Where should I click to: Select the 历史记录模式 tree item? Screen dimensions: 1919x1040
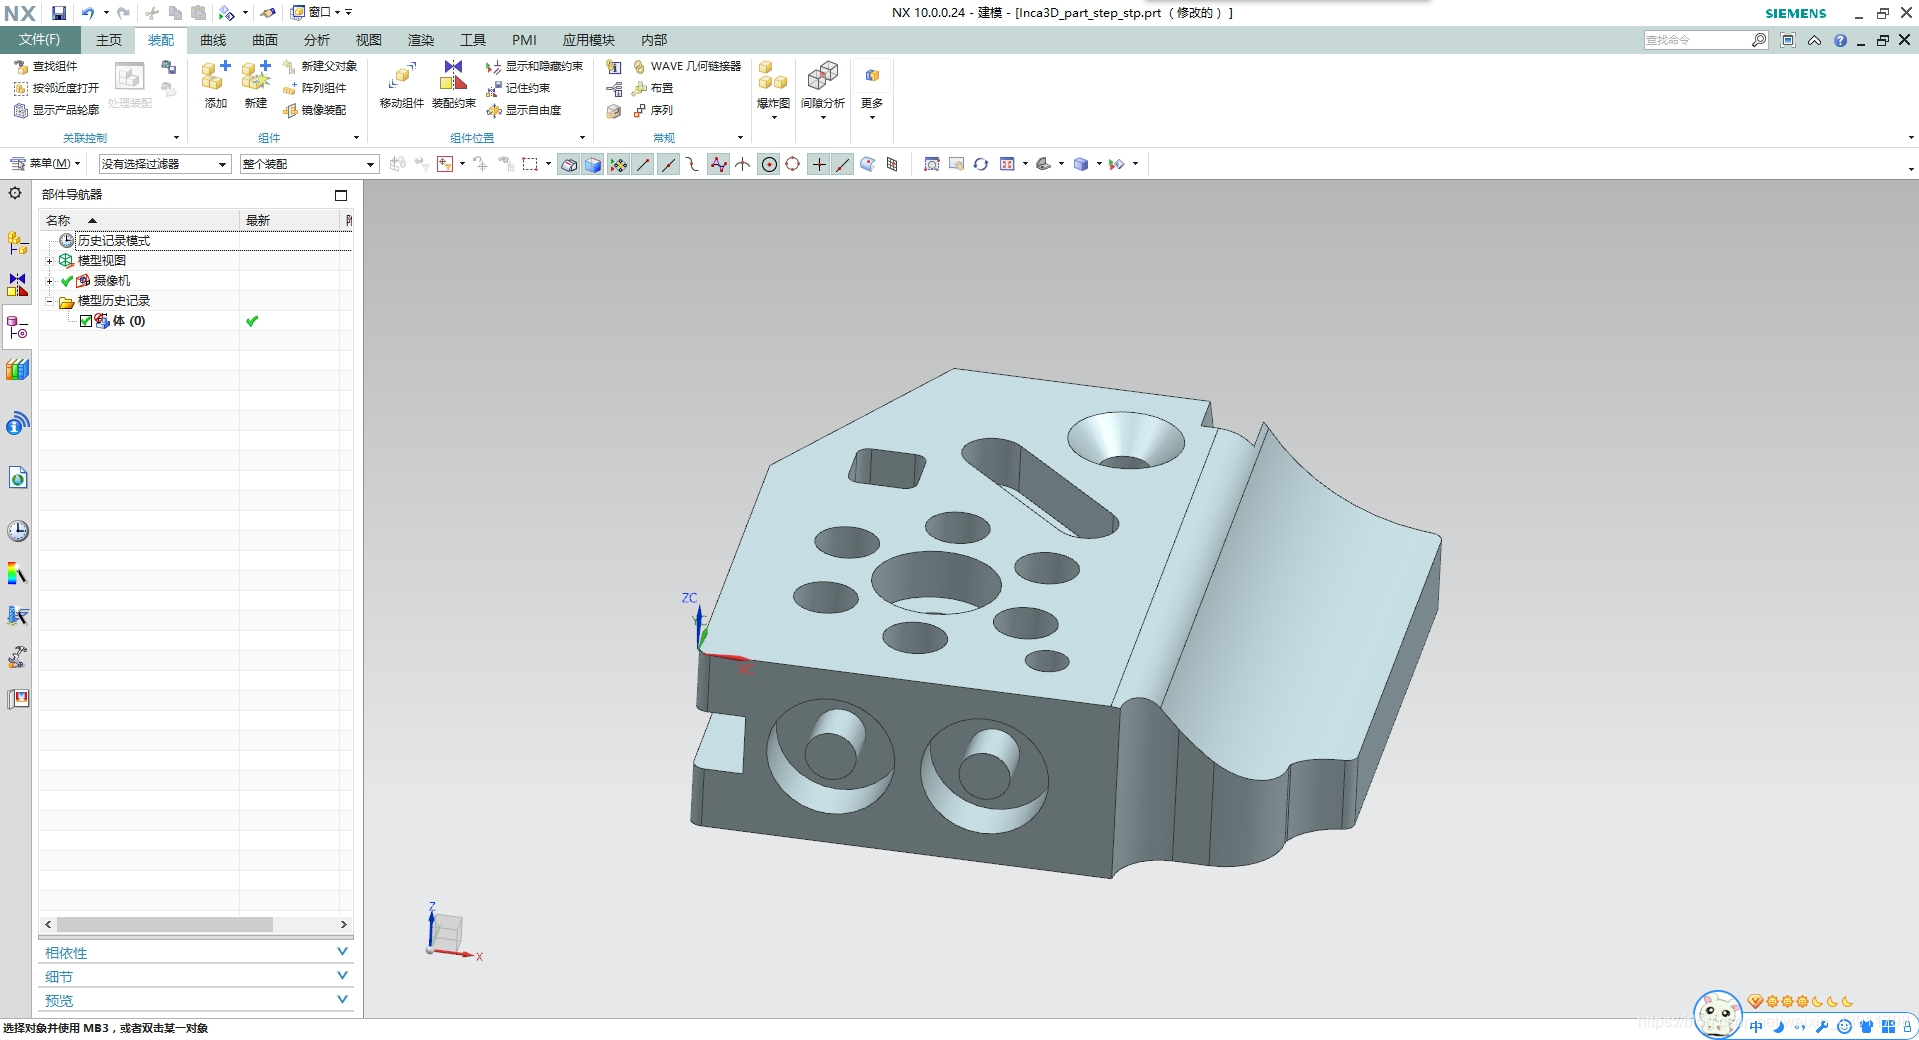point(114,241)
